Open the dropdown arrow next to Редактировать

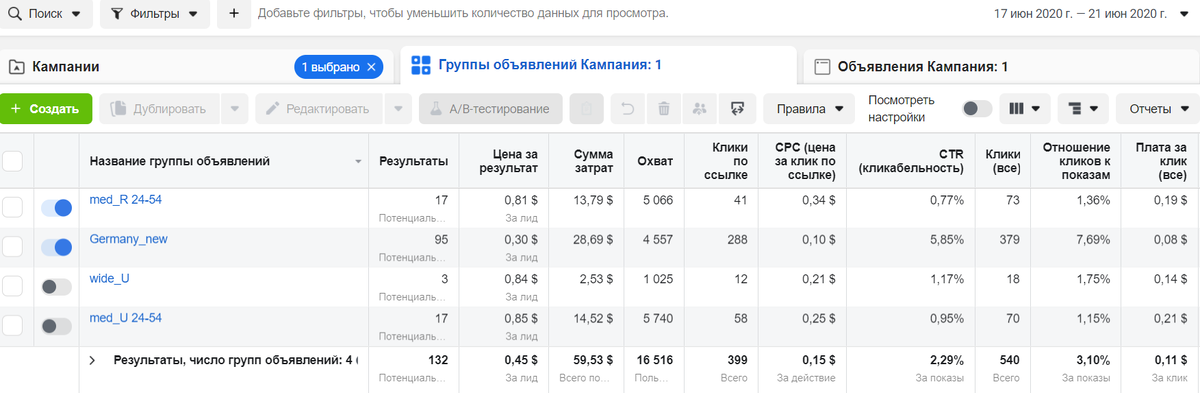(x=398, y=108)
